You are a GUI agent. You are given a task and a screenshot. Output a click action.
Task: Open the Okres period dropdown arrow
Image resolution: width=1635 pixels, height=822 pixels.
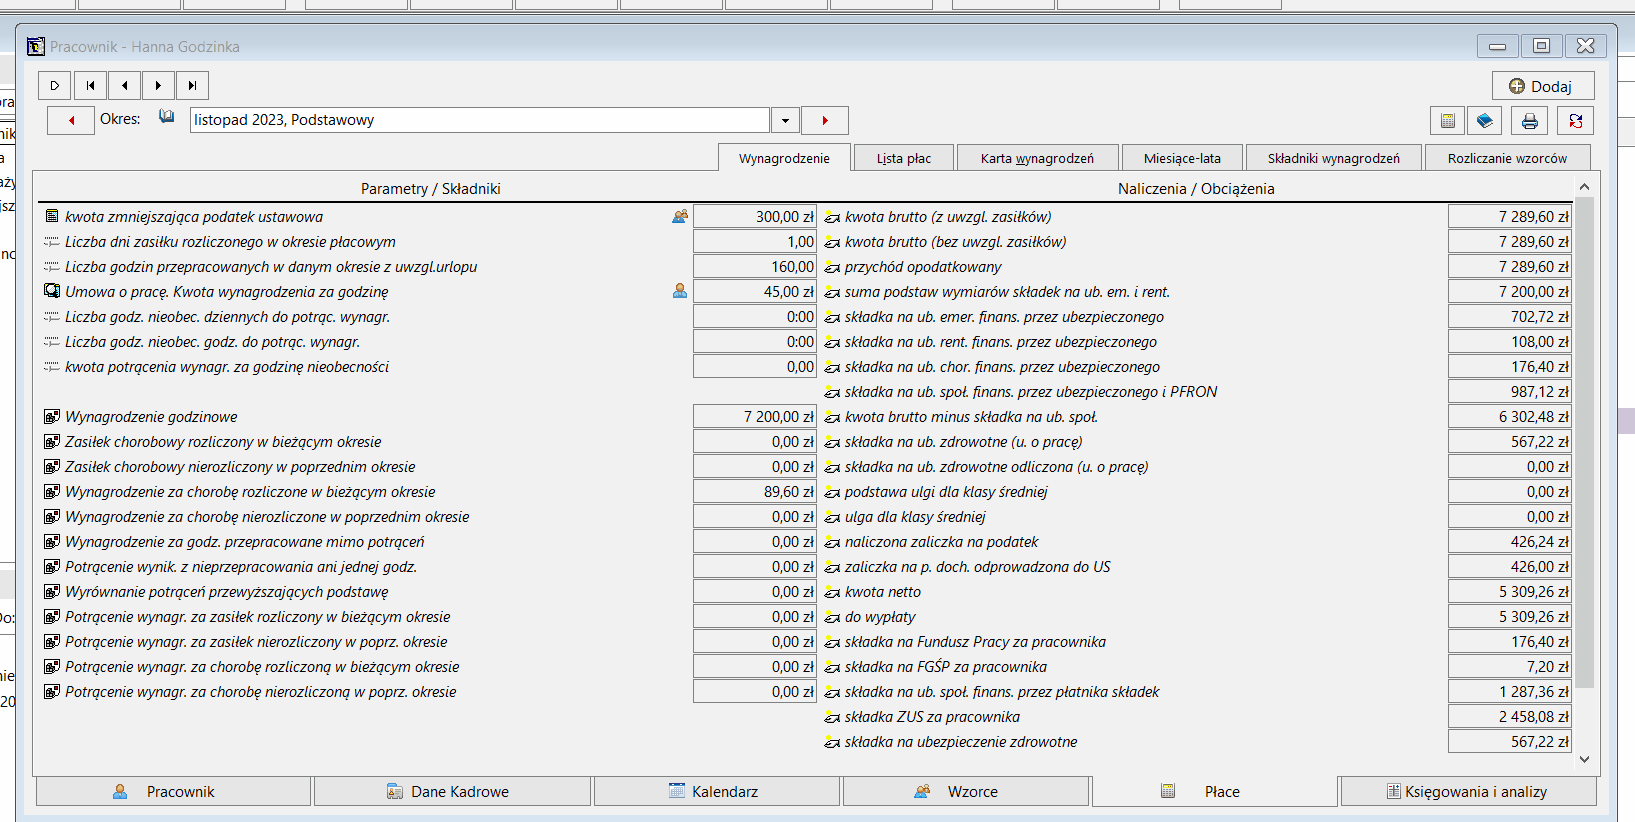(785, 120)
